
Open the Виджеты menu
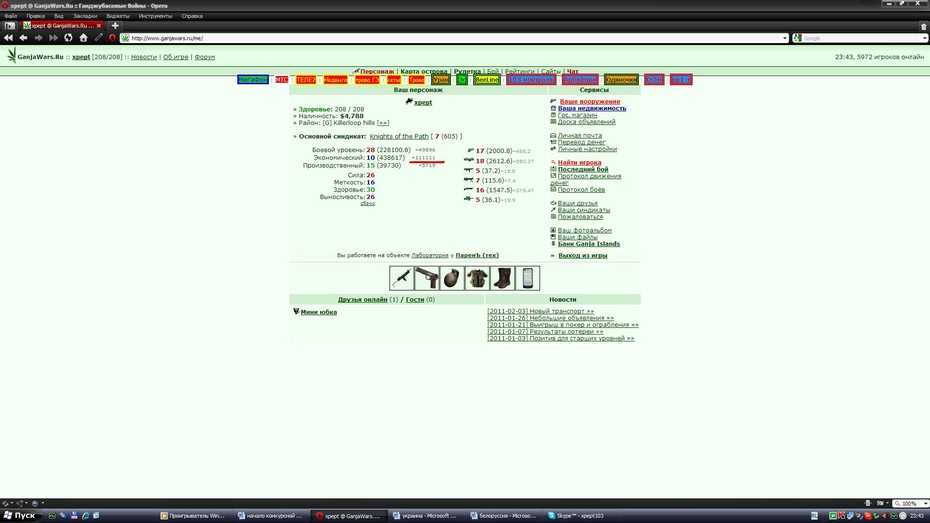(x=117, y=16)
